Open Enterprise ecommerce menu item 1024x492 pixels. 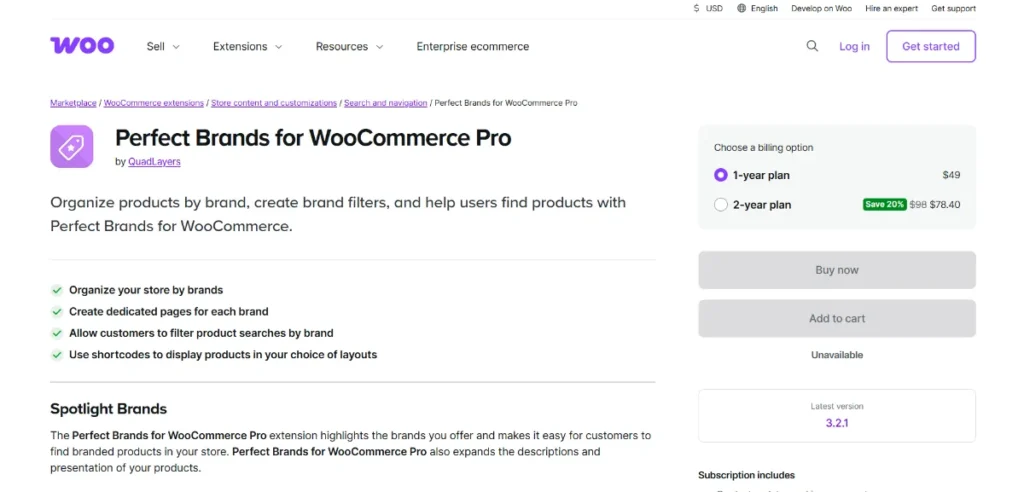[473, 46]
